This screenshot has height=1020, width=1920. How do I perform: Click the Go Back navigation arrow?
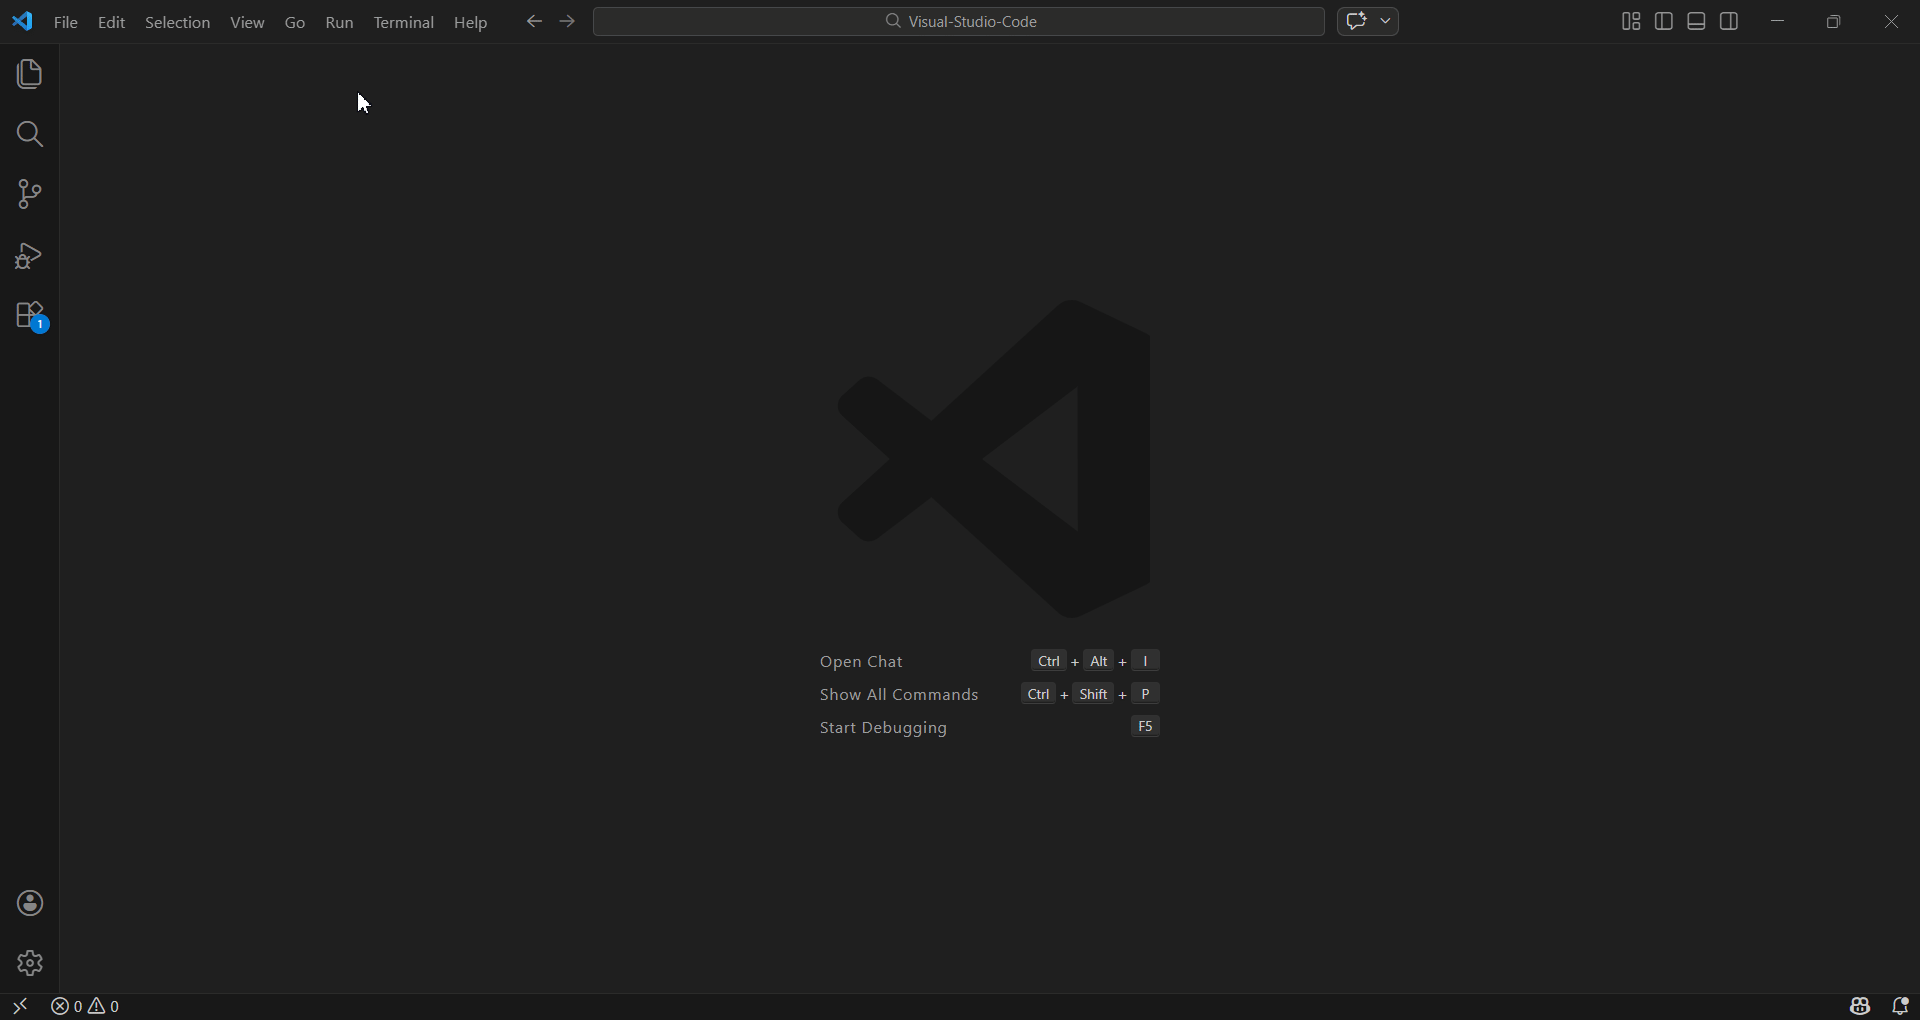tap(535, 21)
